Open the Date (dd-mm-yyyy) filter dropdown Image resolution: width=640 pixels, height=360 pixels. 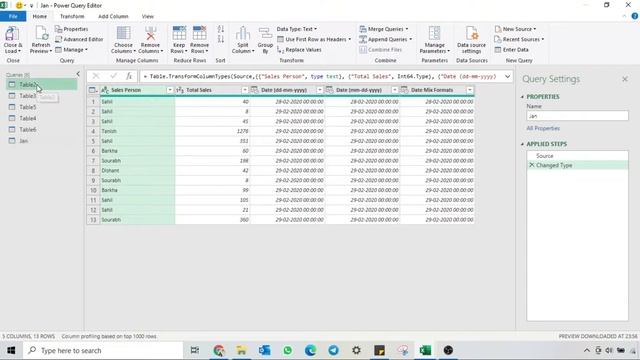click(x=320, y=90)
